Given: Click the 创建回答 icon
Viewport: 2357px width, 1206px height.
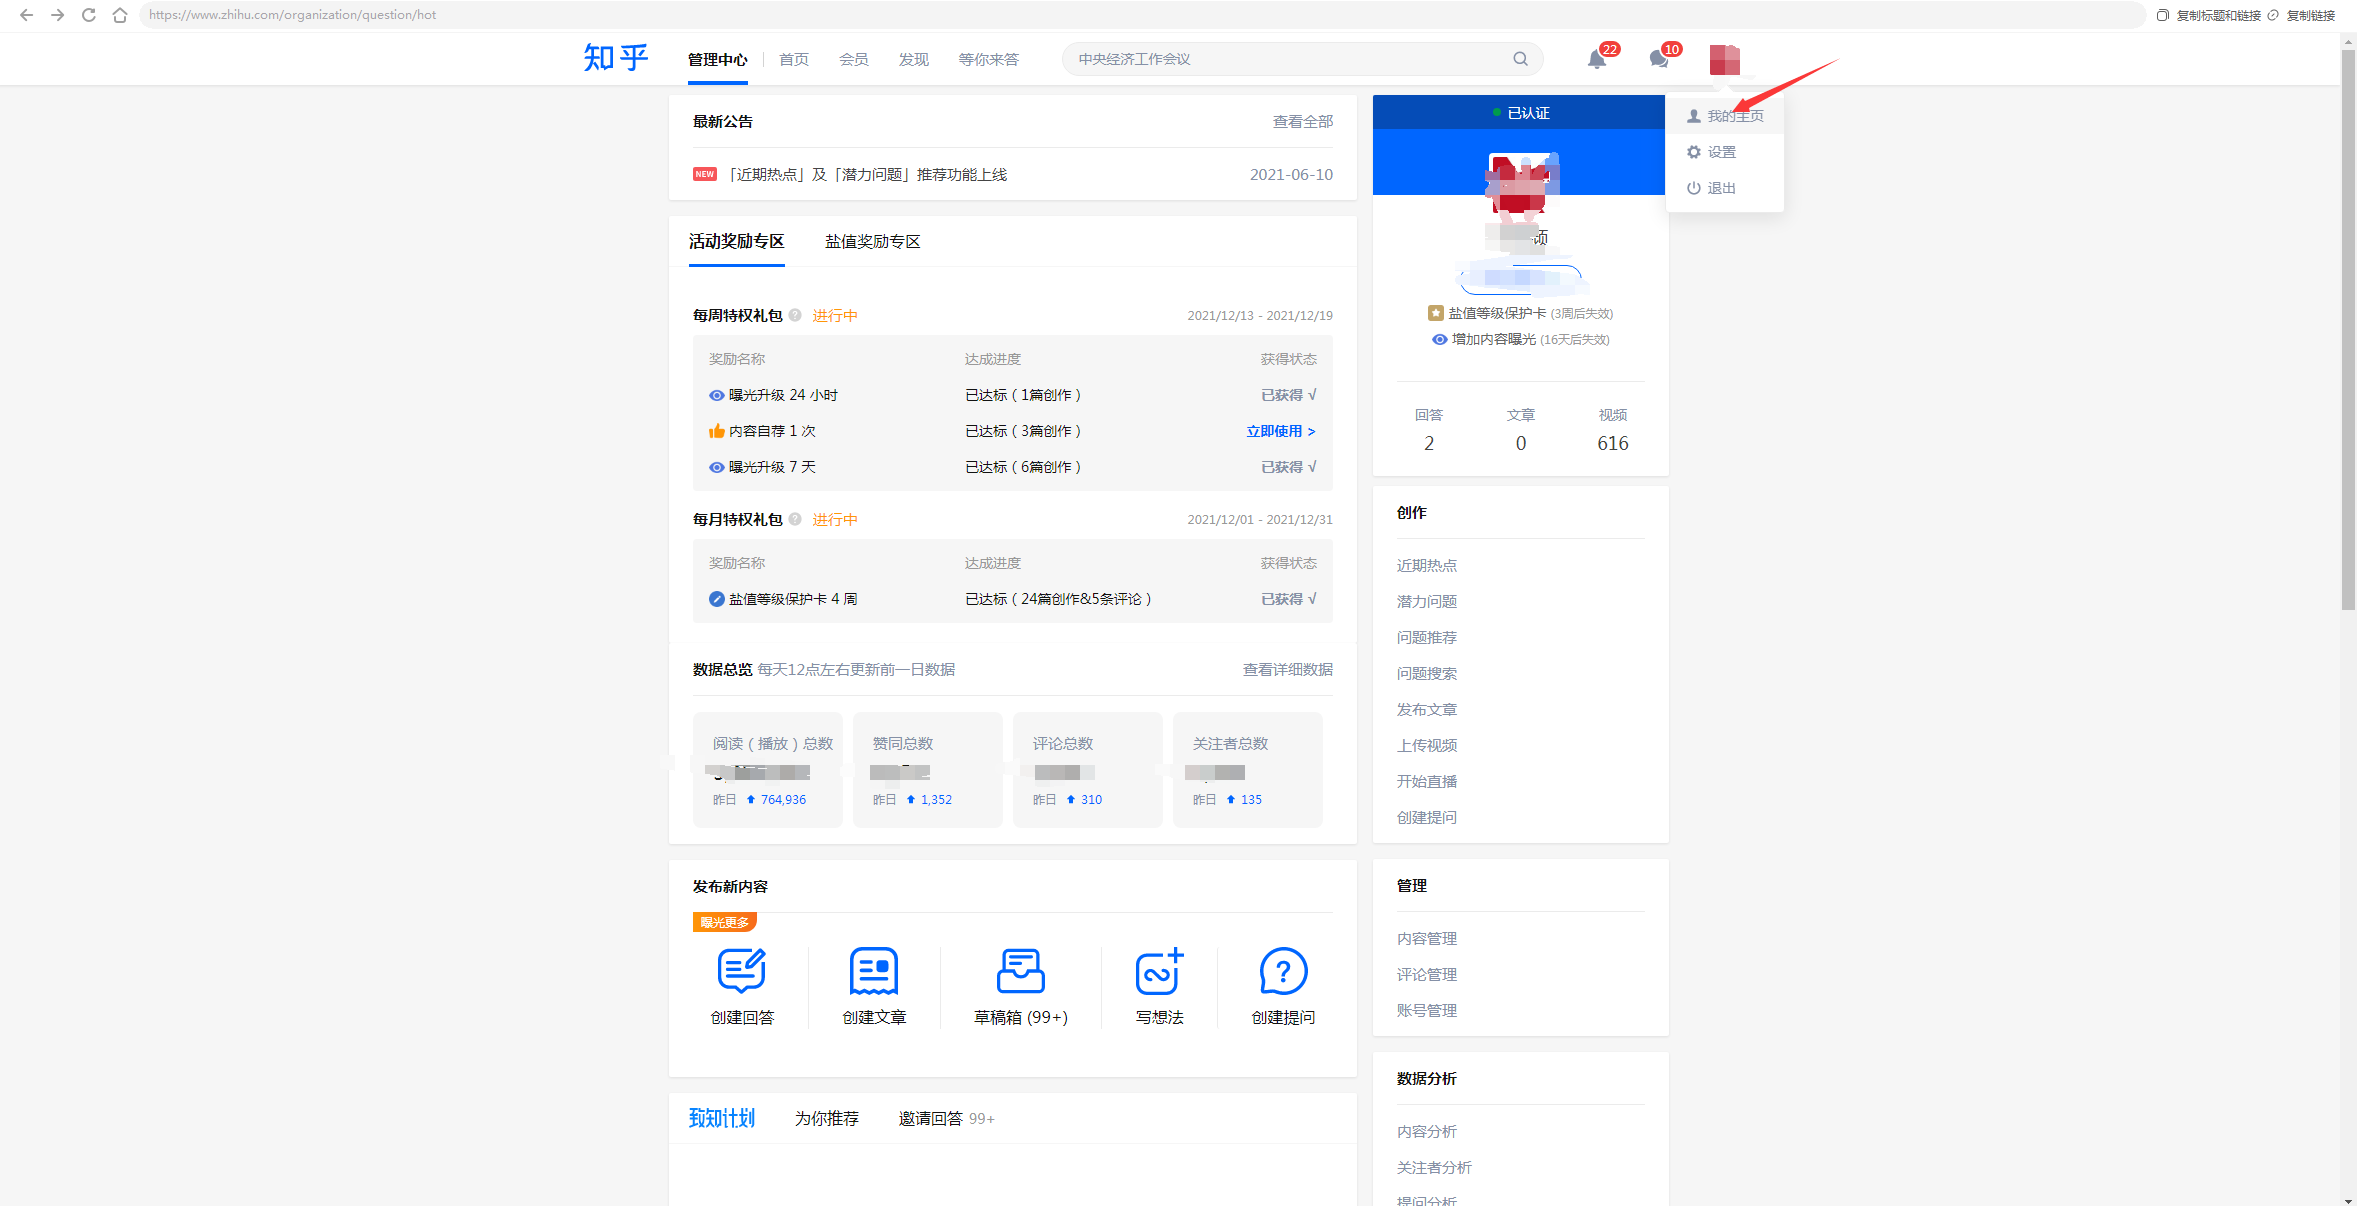Looking at the screenshot, I should click(741, 971).
